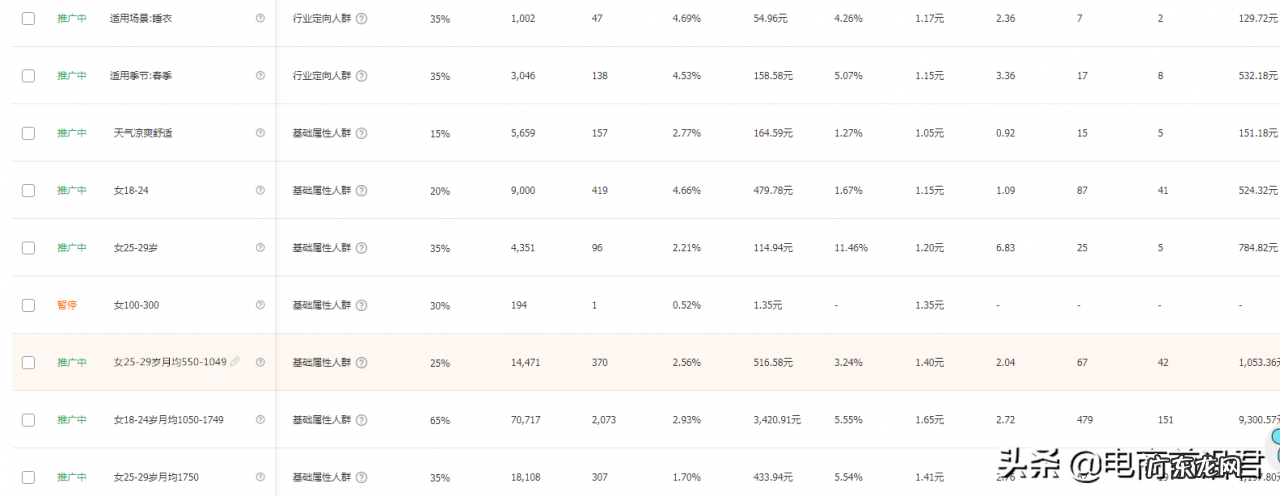Click the audience name 天气凉爽舒适
The width and height of the screenshot is (1280, 496).
143,133
